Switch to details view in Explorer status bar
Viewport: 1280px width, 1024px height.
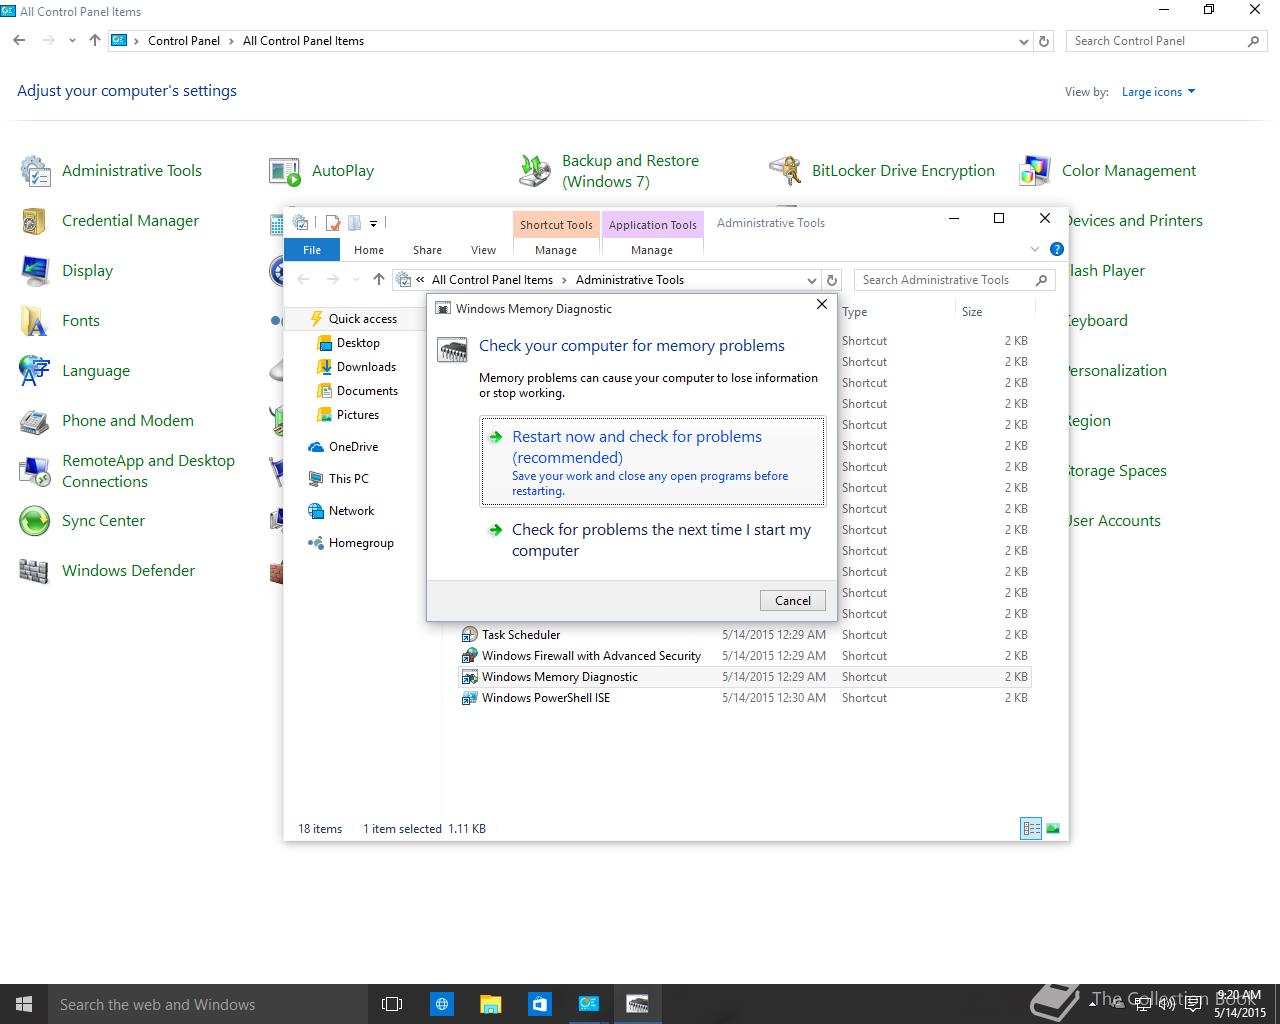coord(1030,828)
